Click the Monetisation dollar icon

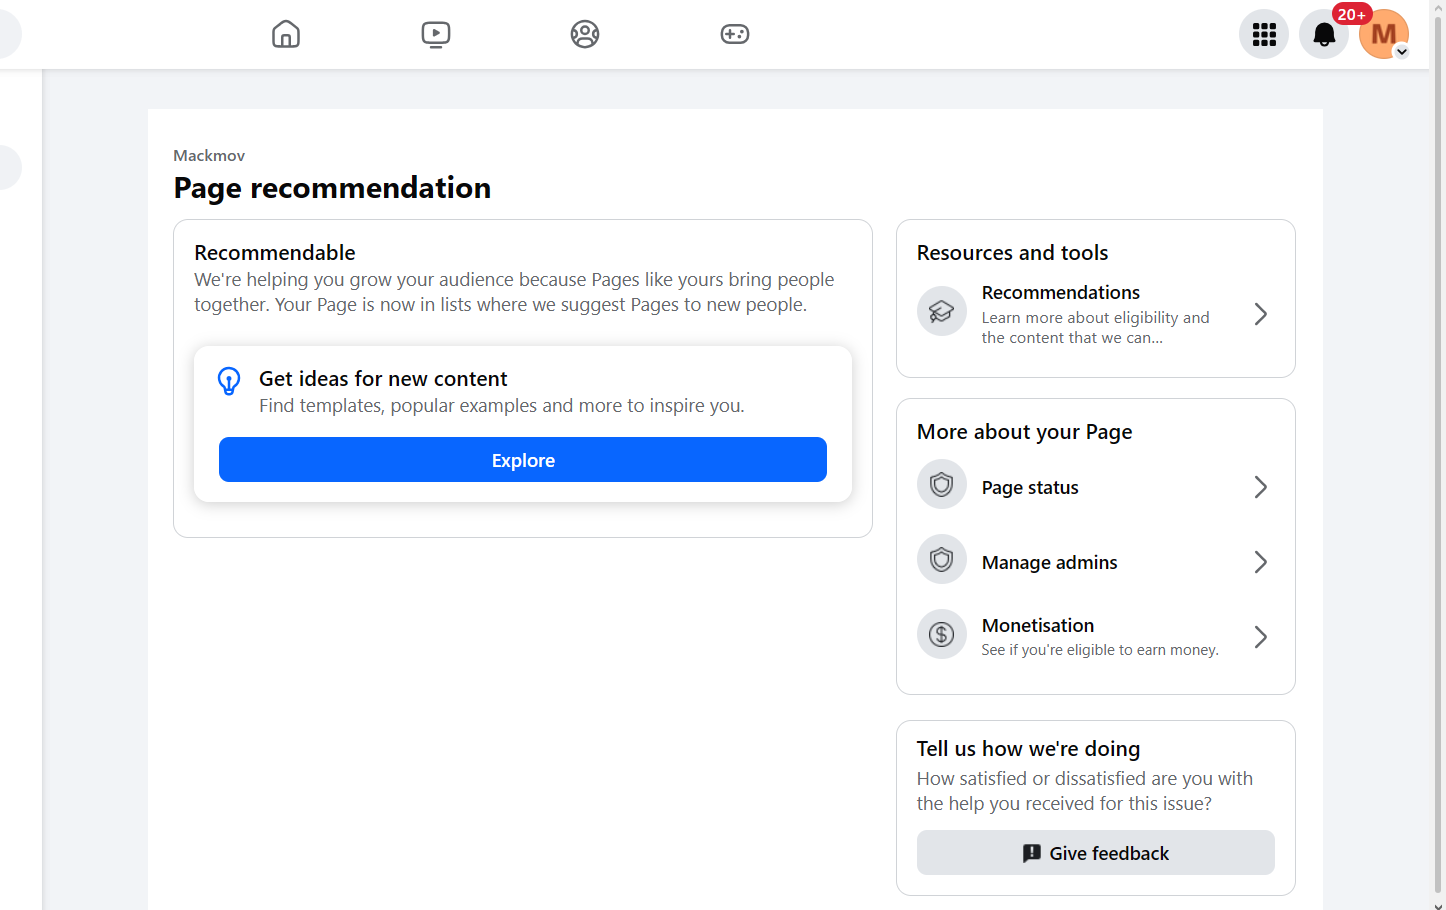(942, 634)
